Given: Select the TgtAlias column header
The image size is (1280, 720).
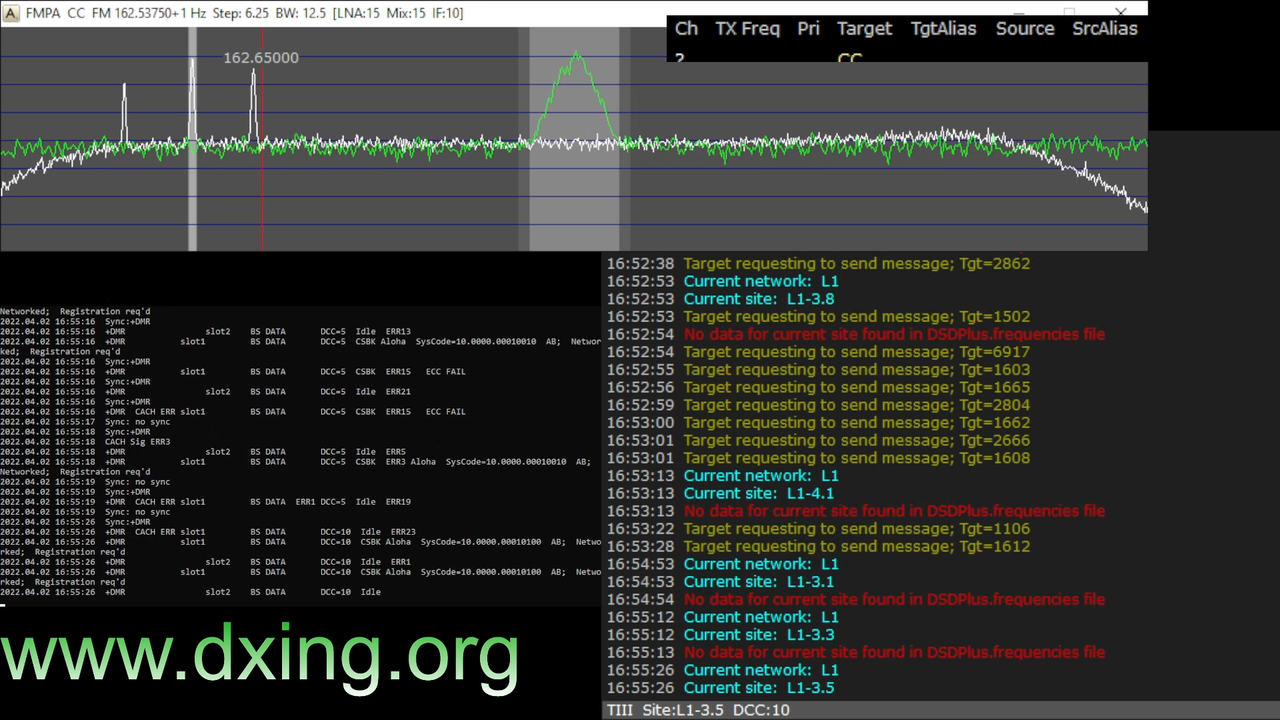Looking at the screenshot, I should 943,28.
